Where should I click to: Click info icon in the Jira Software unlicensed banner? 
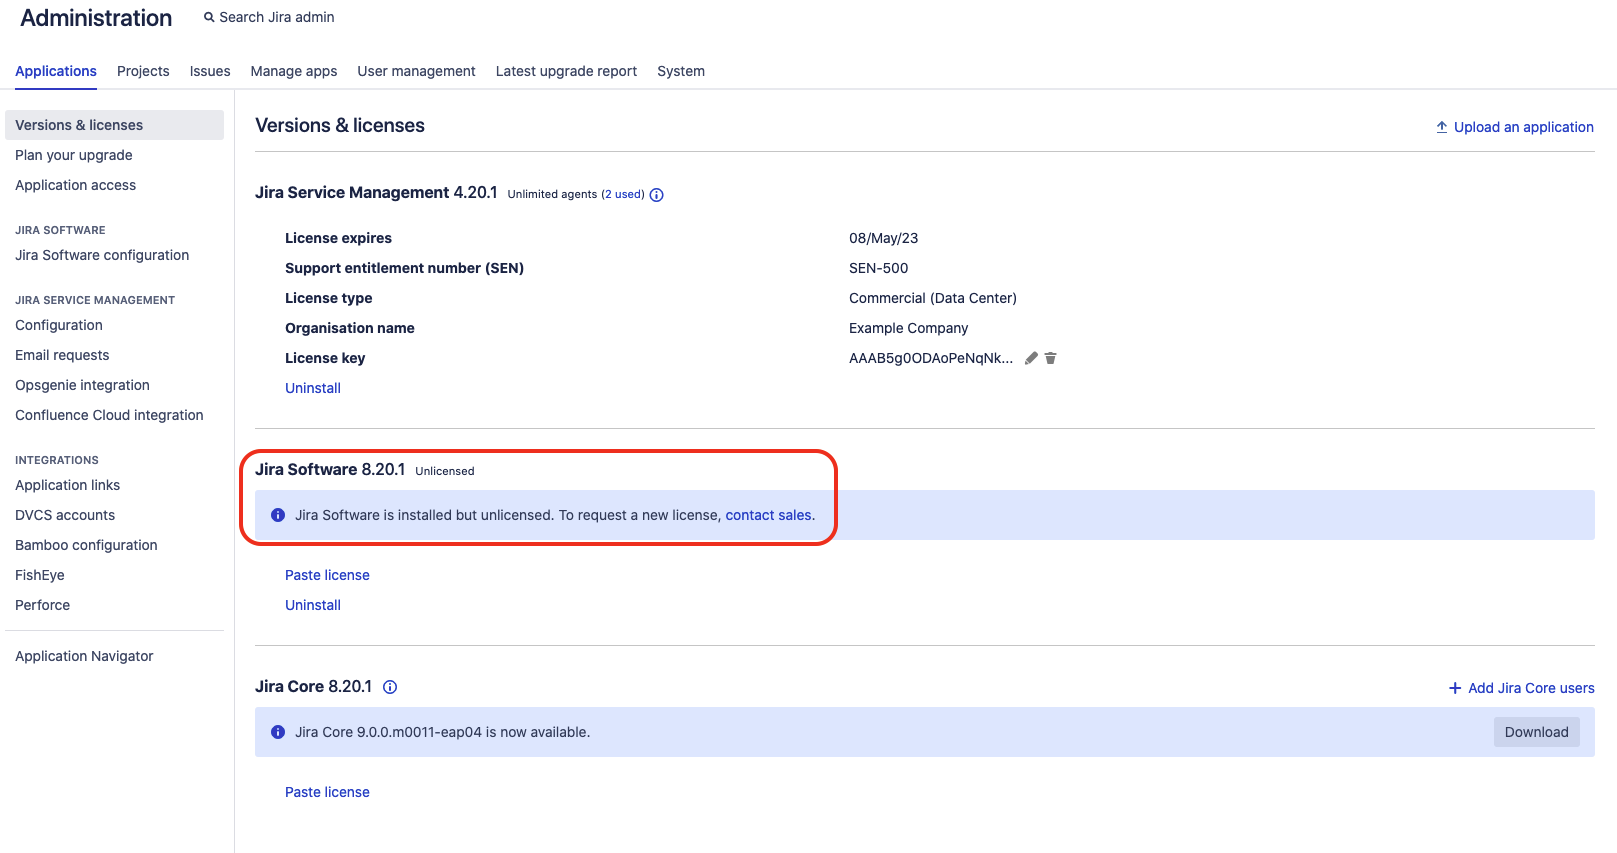(x=278, y=515)
